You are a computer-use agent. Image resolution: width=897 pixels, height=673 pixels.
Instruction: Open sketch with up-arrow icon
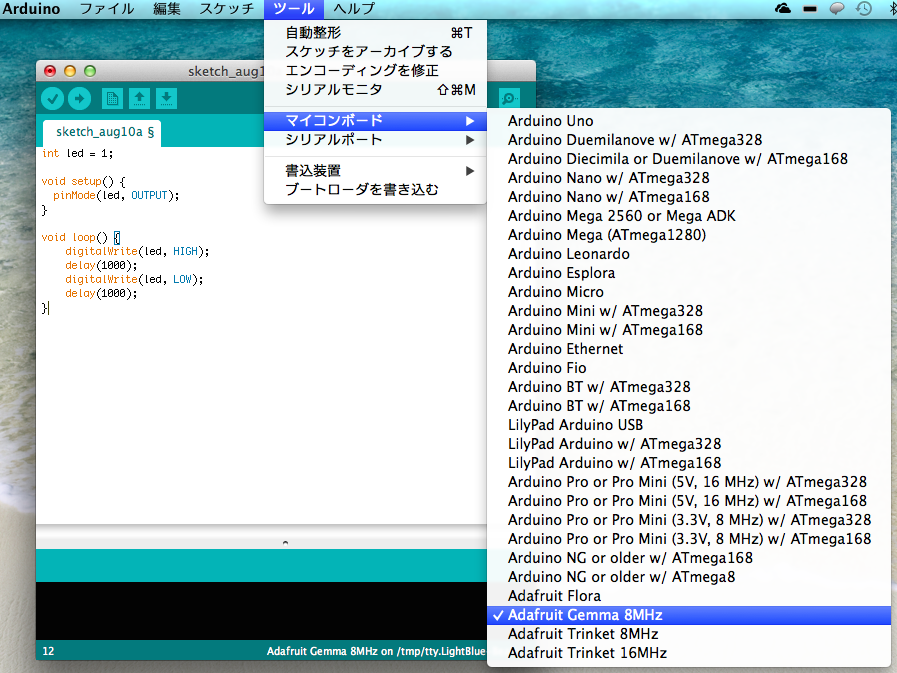click(139, 98)
